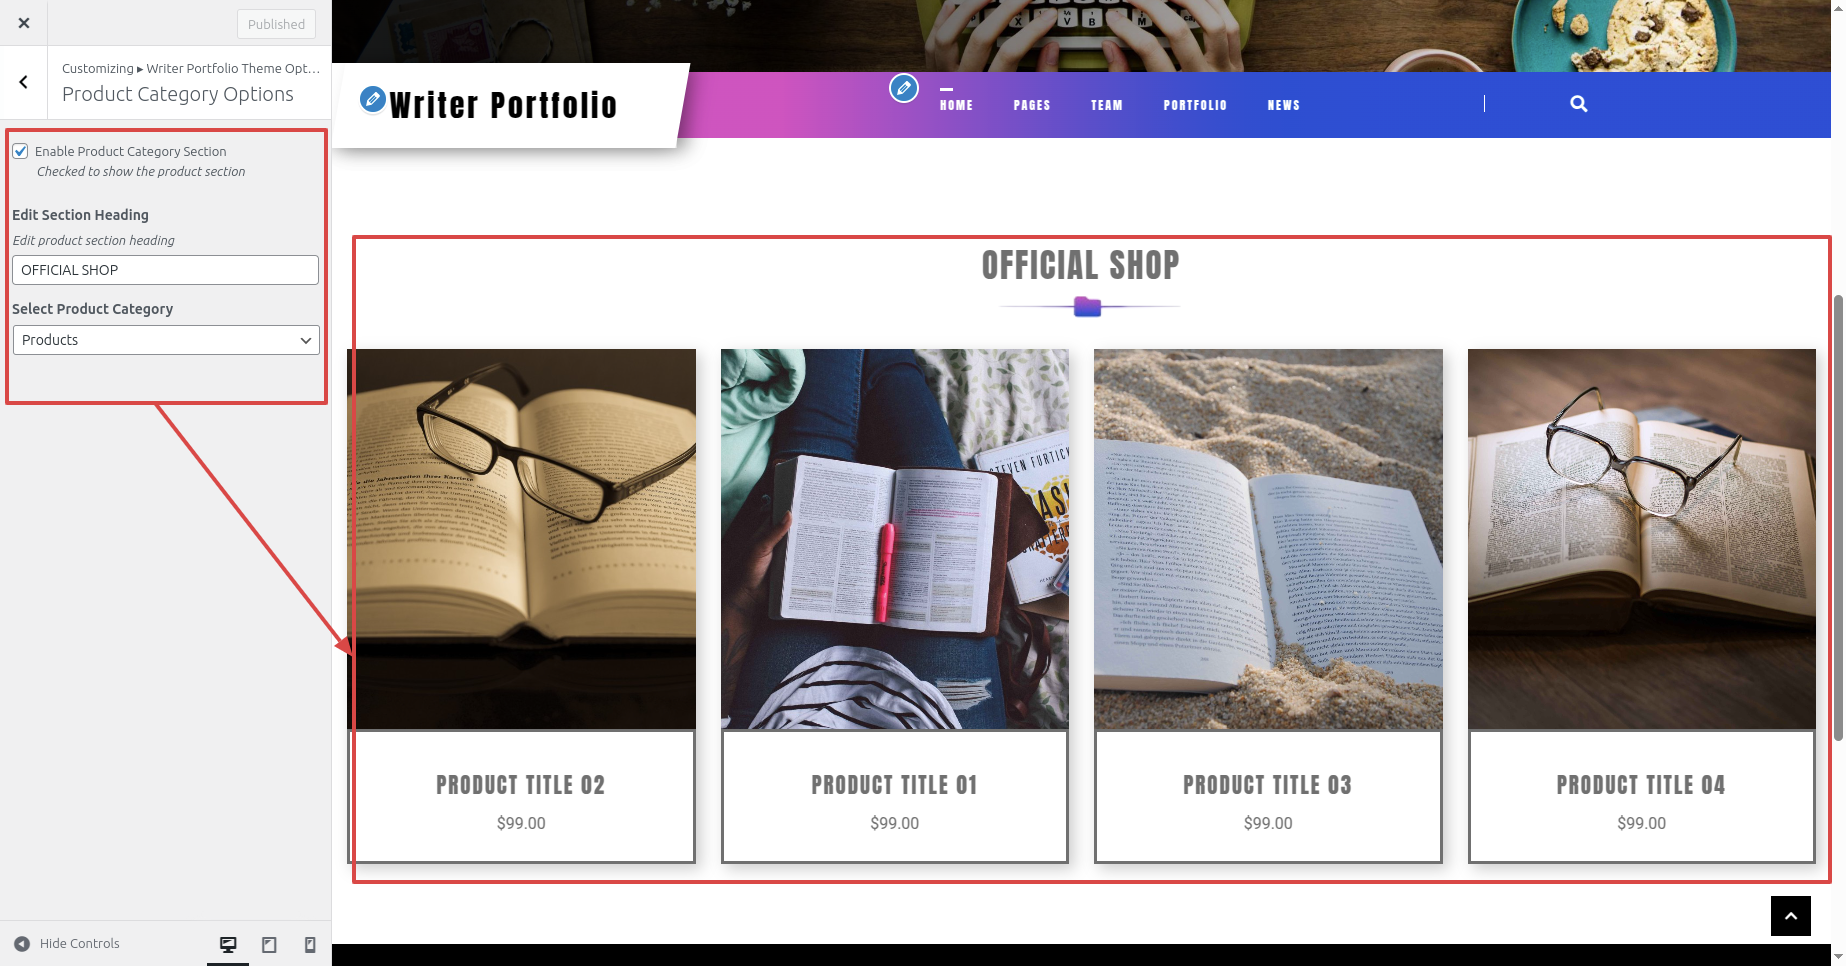Close the Customizer panel
The image size is (1846, 966).
pyautogui.click(x=24, y=23)
